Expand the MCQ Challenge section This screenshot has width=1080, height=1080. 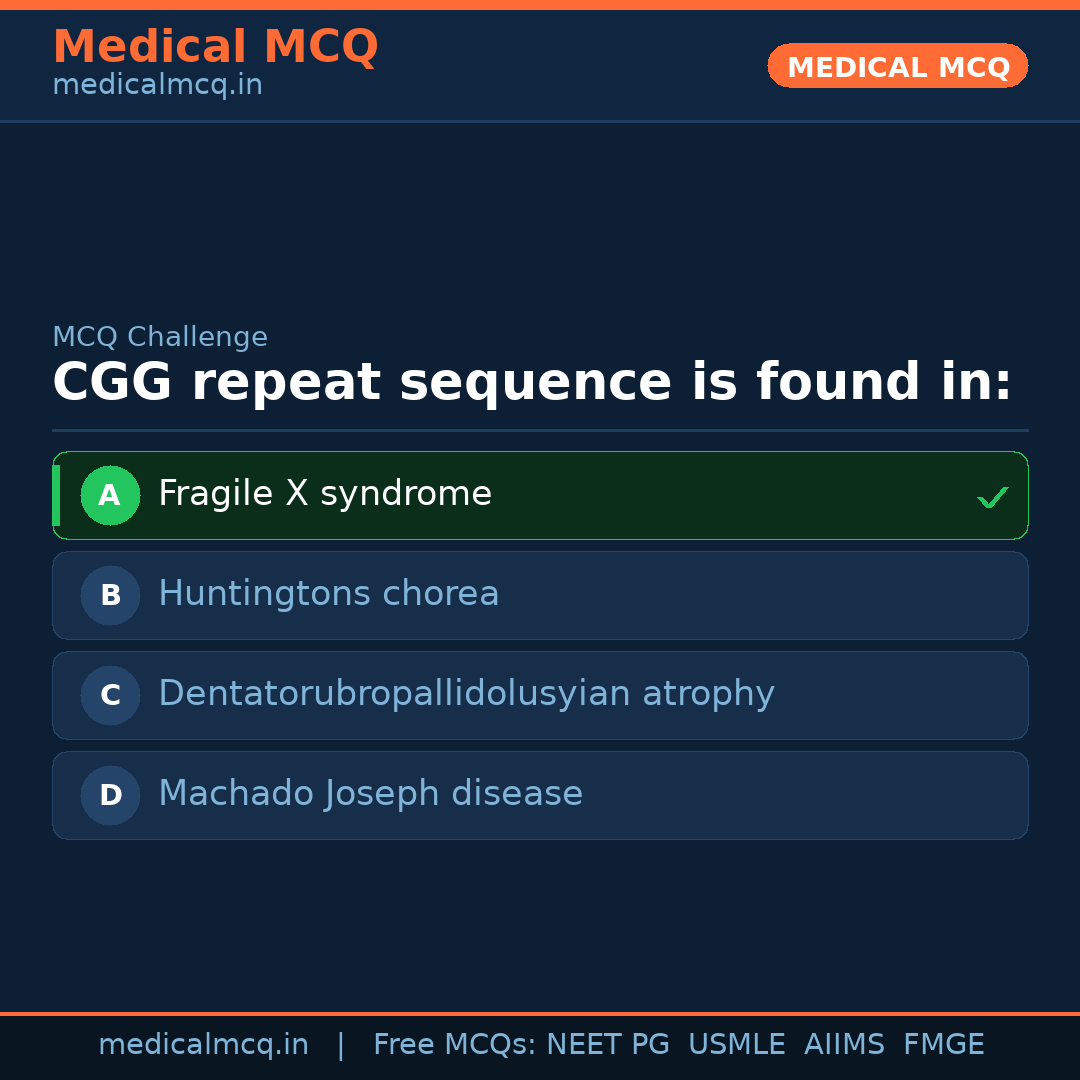(x=160, y=337)
